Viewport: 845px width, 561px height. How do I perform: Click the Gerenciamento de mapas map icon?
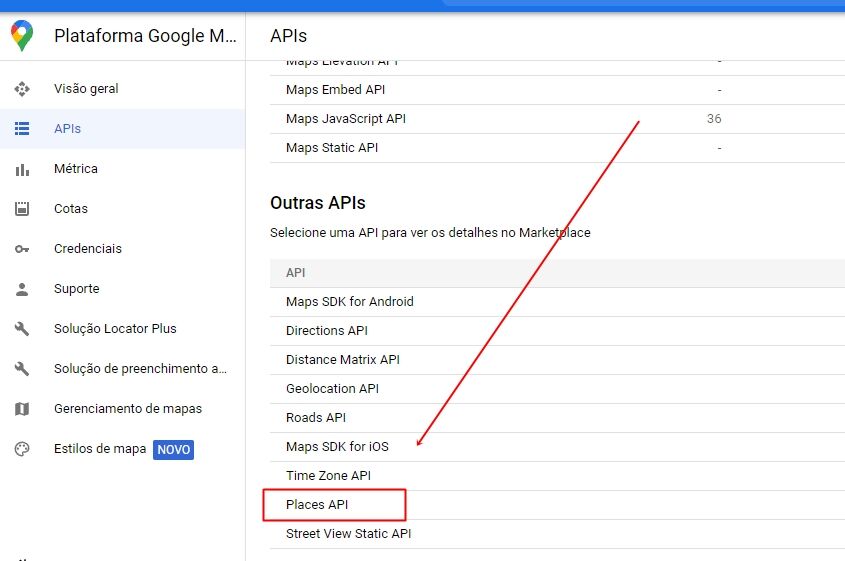(22, 409)
